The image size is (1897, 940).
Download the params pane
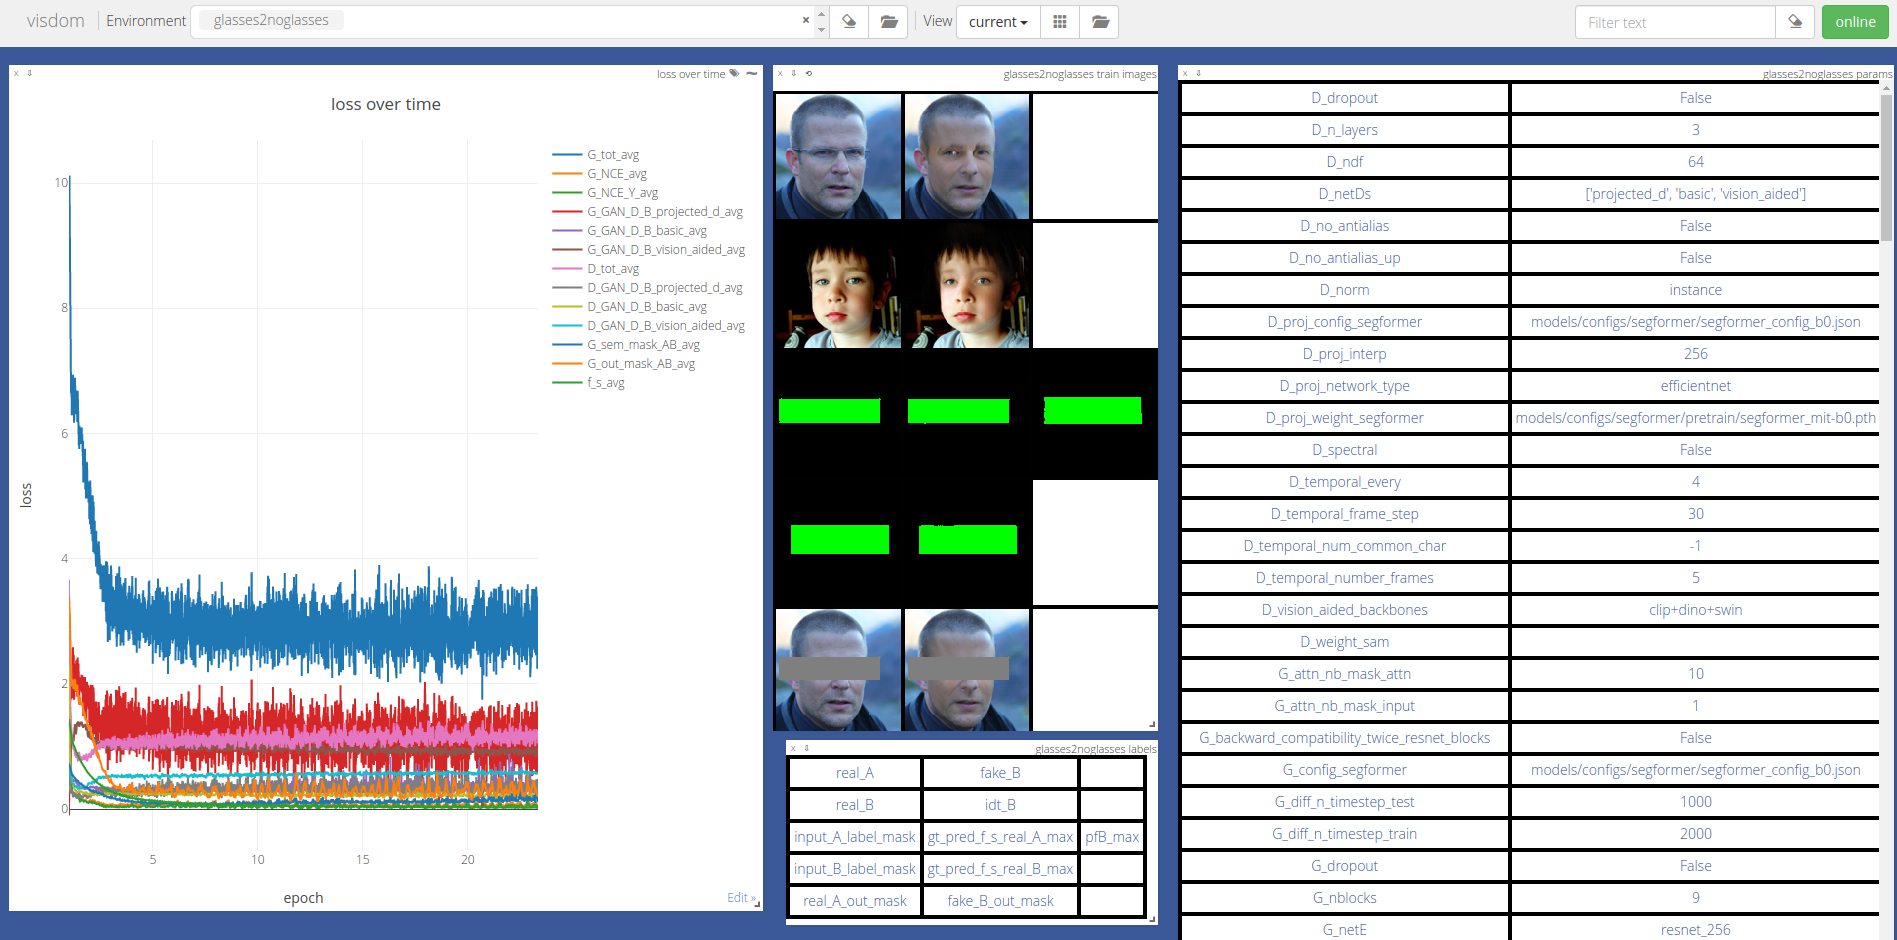[x=1199, y=73]
